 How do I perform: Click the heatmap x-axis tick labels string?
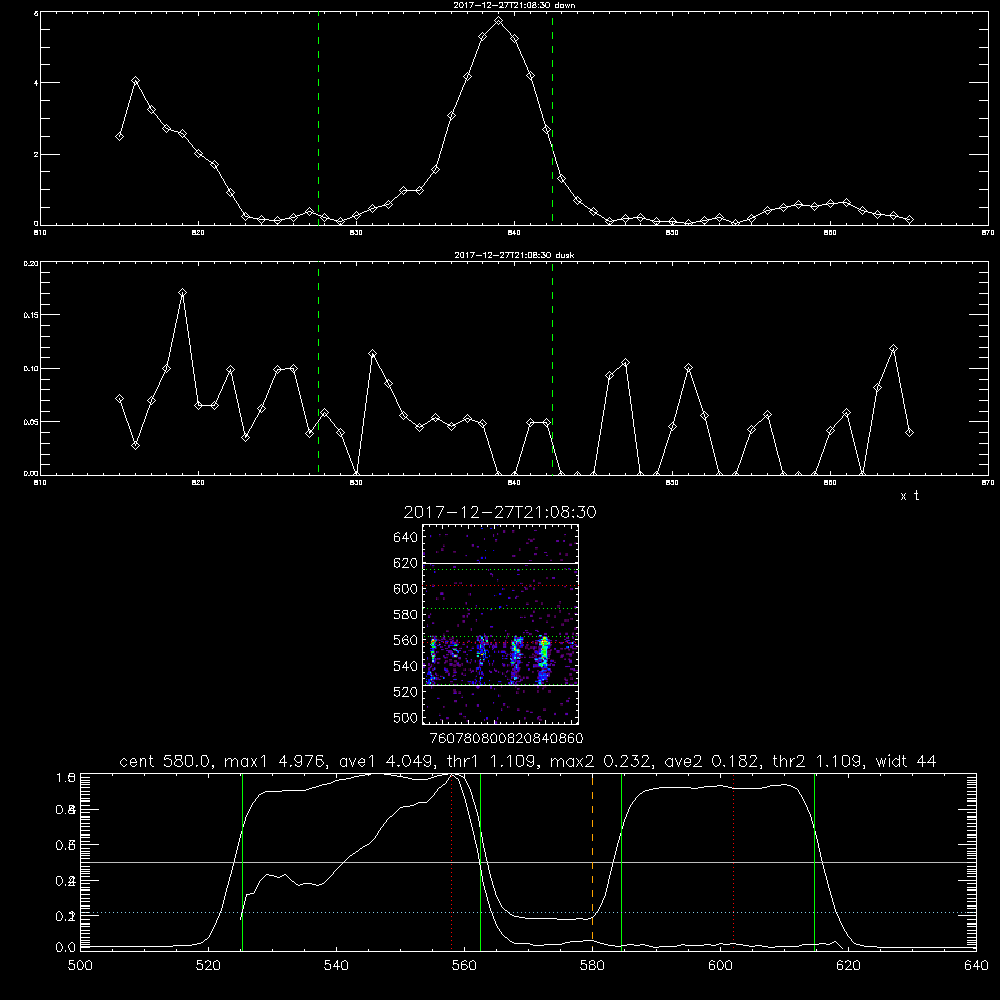[x=506, y=738]
